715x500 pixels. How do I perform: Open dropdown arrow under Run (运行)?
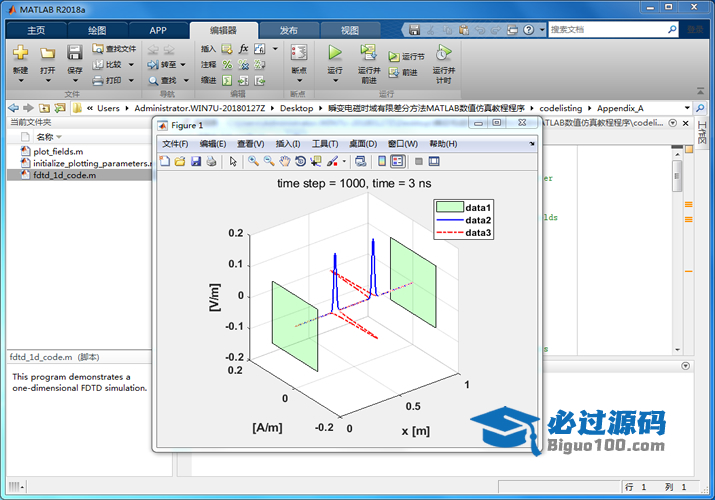point(336,81)
